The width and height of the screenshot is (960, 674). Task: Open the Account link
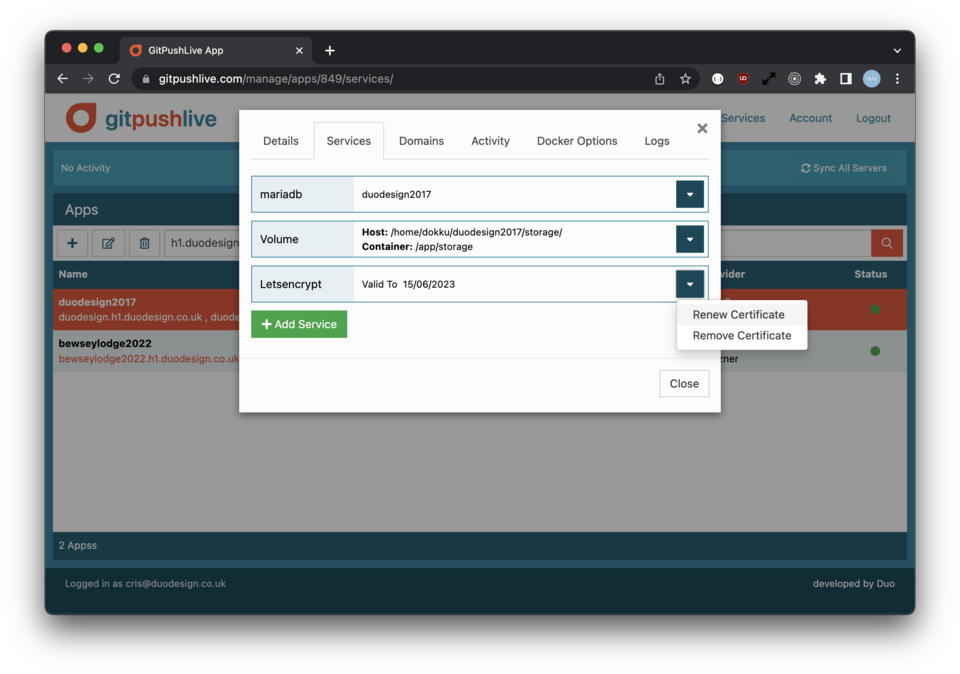810,118
